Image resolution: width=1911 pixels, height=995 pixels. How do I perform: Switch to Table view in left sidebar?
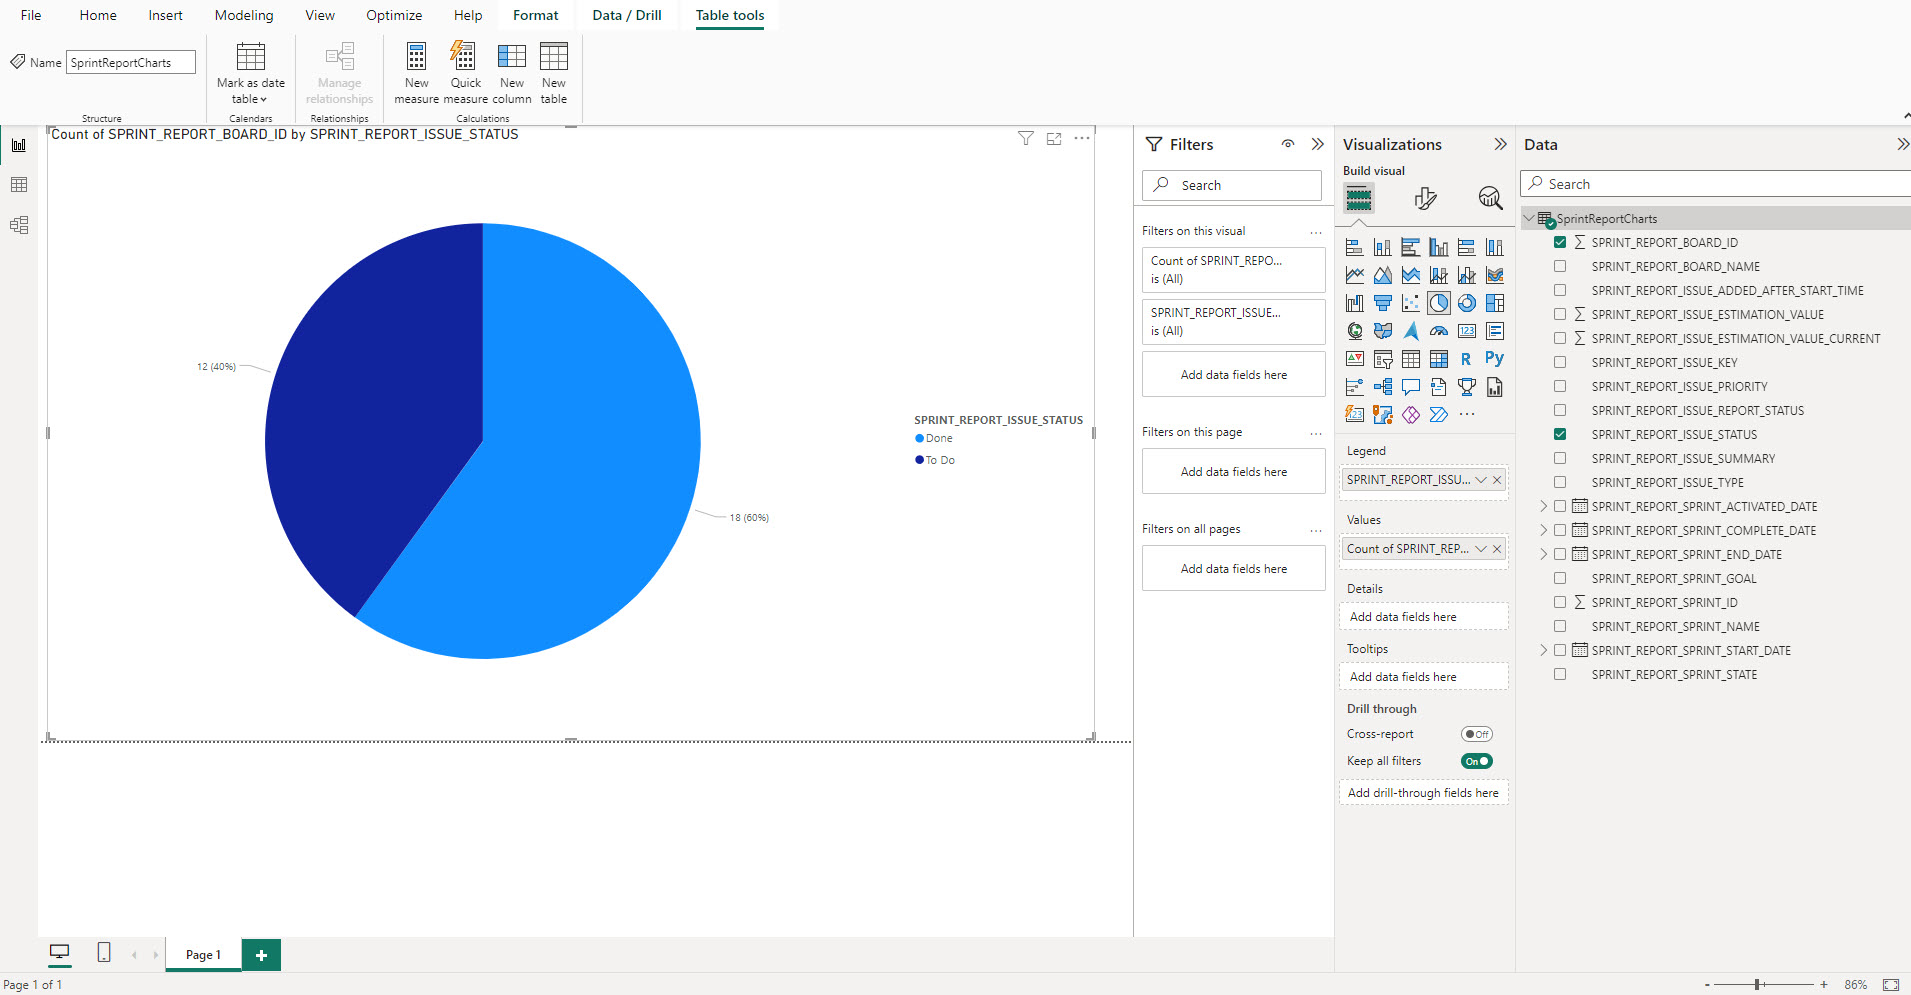coord(19,185)
